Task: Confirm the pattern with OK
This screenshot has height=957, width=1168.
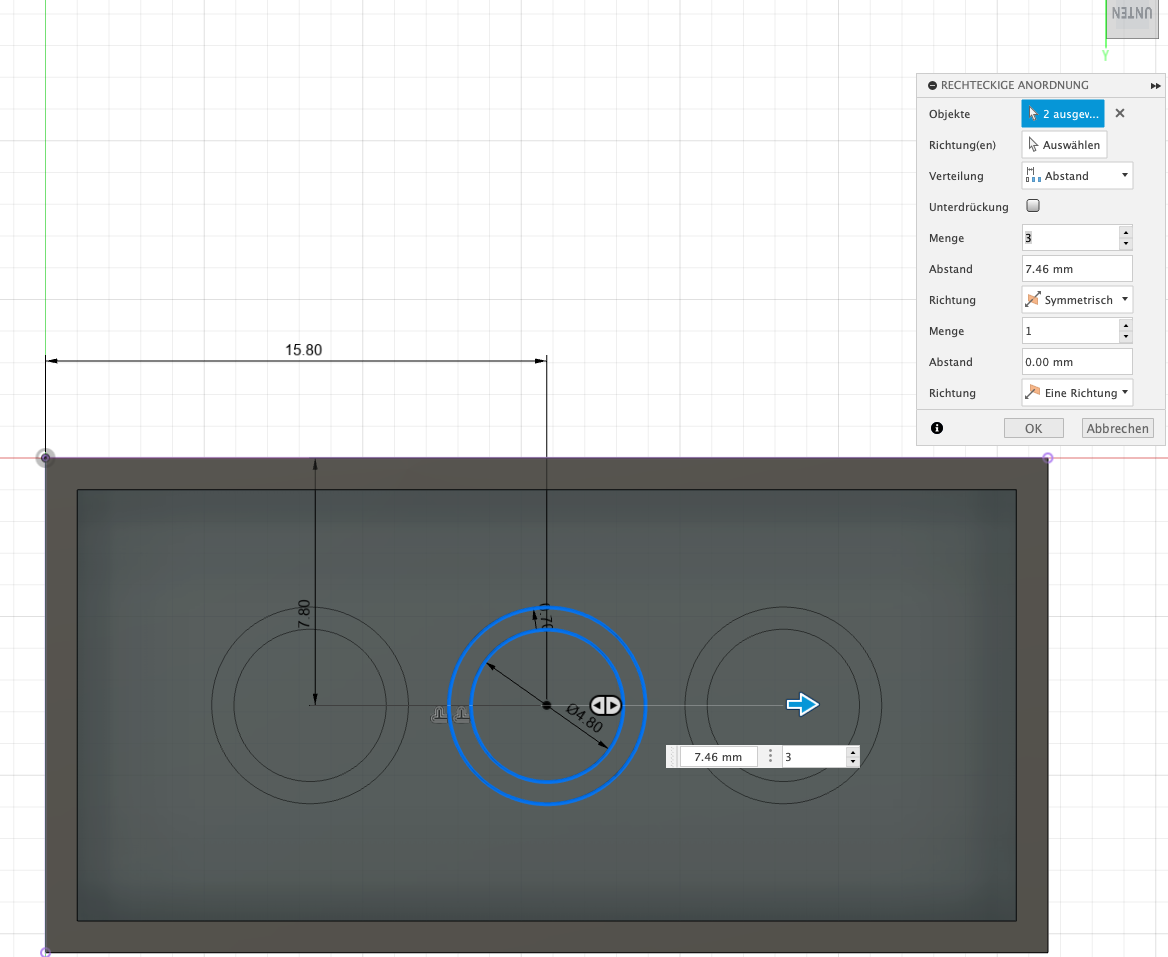Action: click(1033, 428)
